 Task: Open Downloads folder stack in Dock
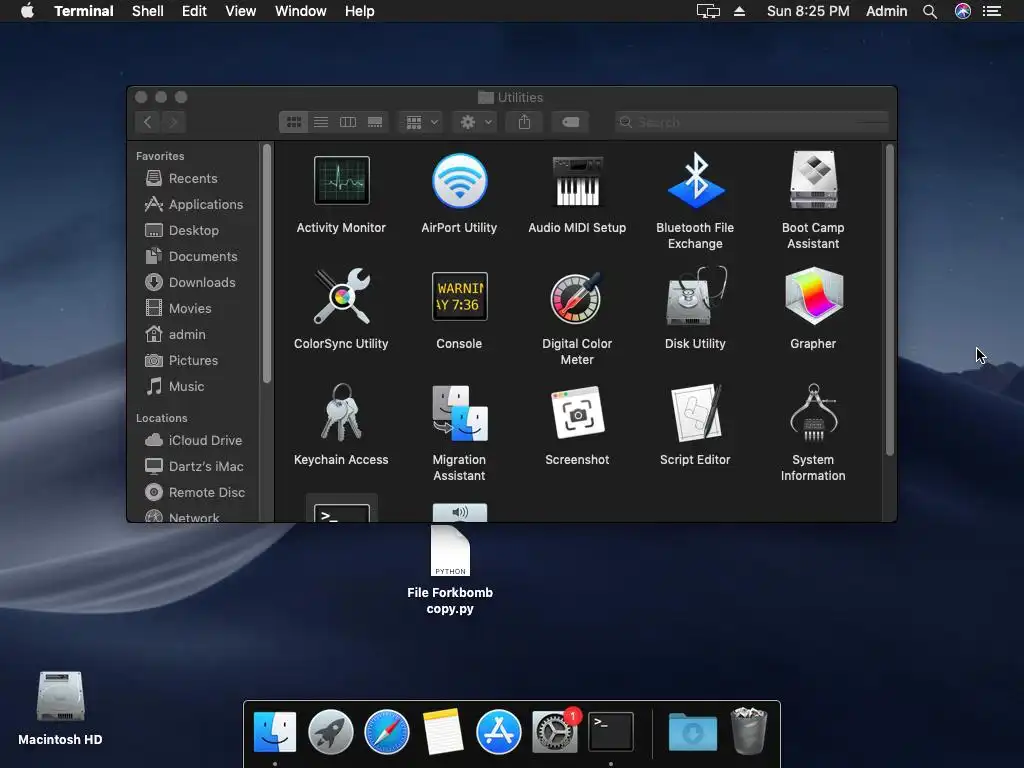693,732
